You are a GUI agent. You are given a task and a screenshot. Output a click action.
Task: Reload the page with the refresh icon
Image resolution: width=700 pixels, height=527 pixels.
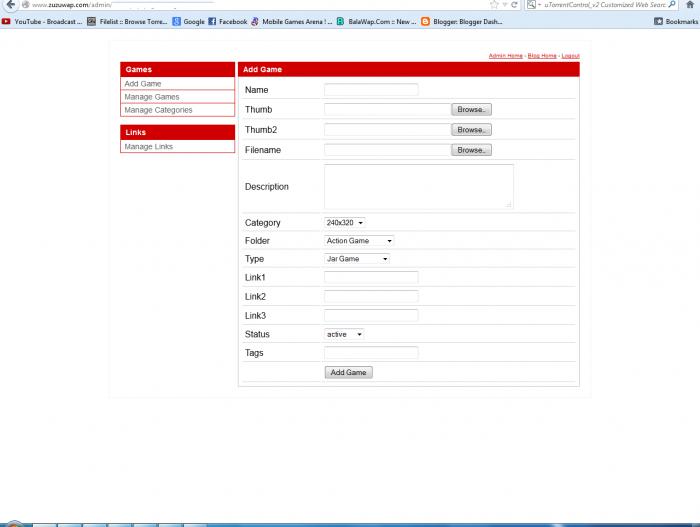[x=514, y=4]
